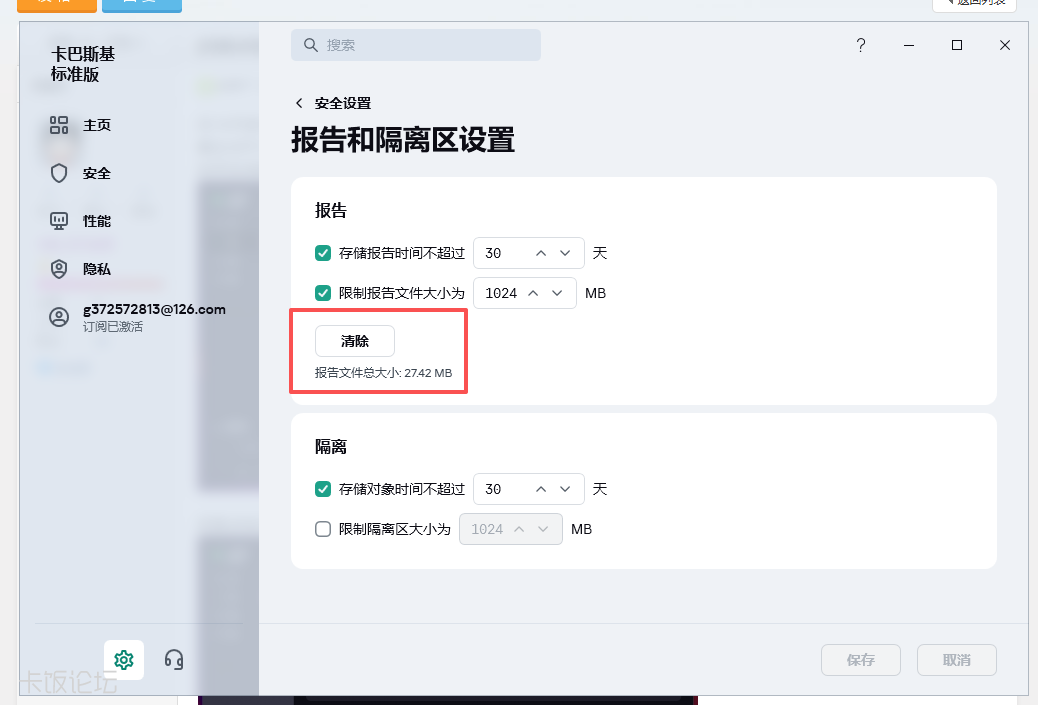Click disabled quarantine size up arrow
Image resolution: width=1038 pixels, height=705 pixels.
pos(519,529)
